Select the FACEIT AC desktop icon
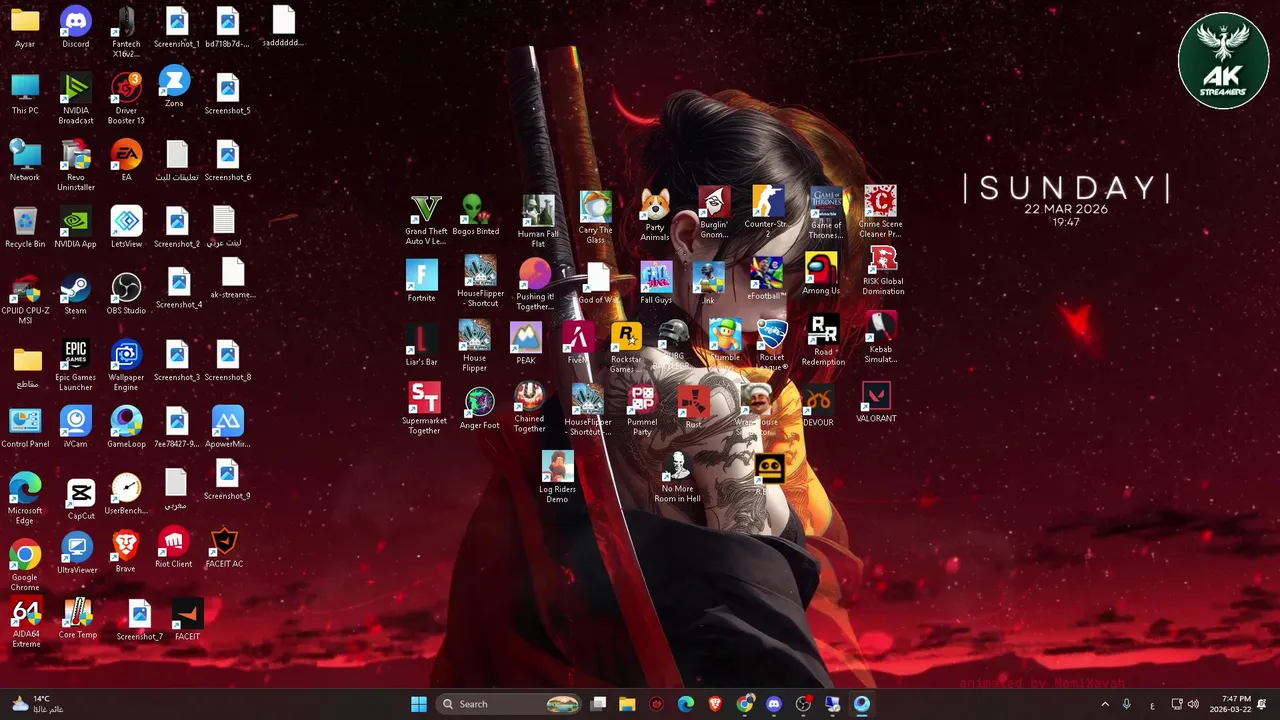Viewport: 1280px width, 720px height. click(x=224, y=548)
